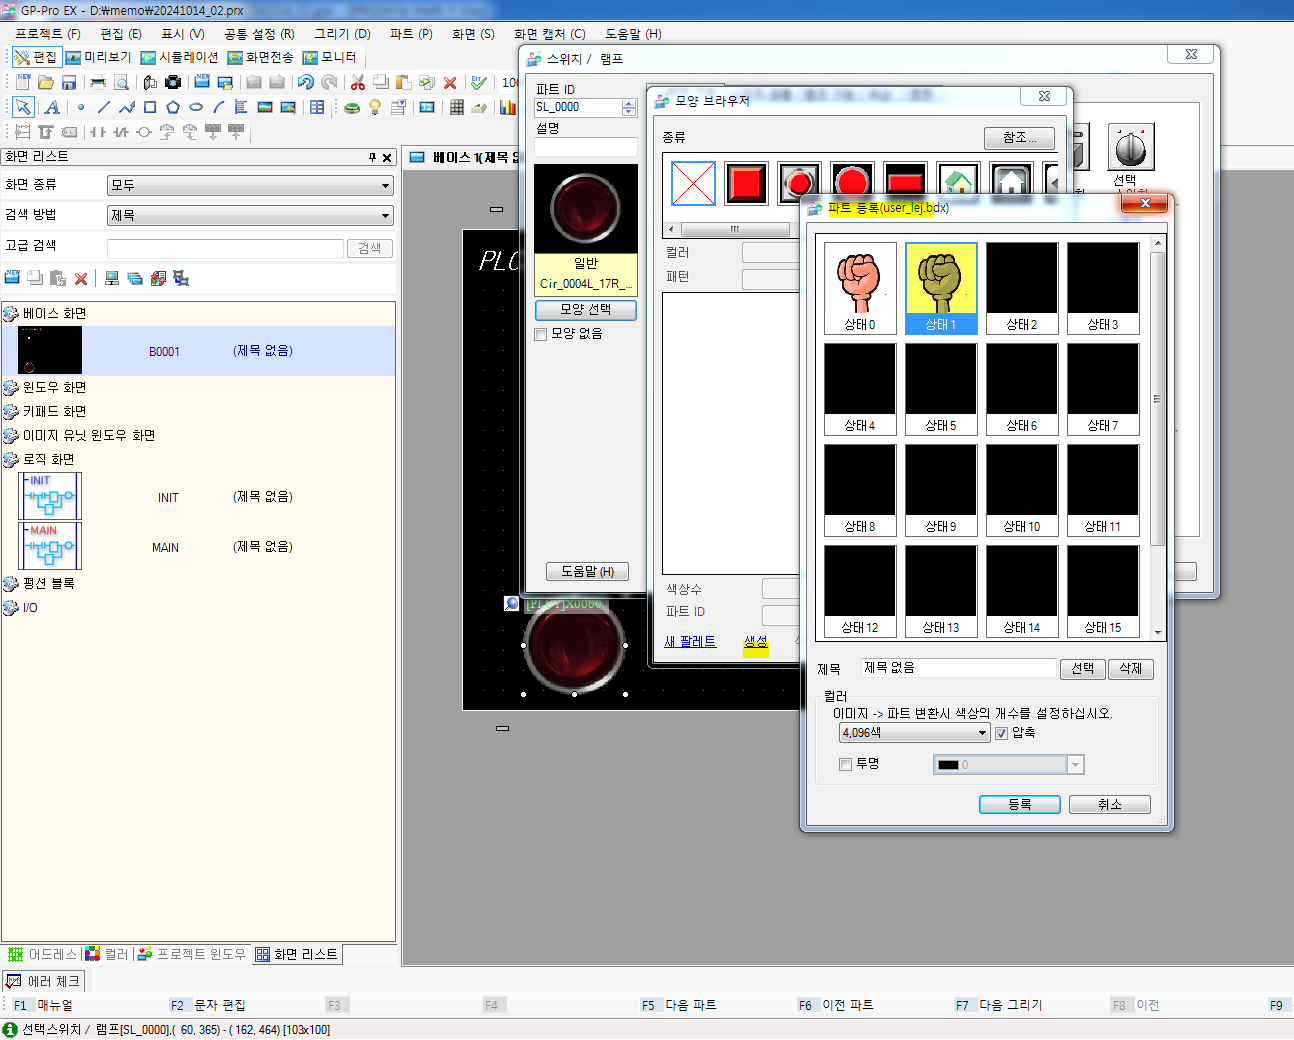The width and height of the screenshot is (1294, 1040).
Task: Open the 검색 방법 dropdown showing 제목
Action: 250,215
